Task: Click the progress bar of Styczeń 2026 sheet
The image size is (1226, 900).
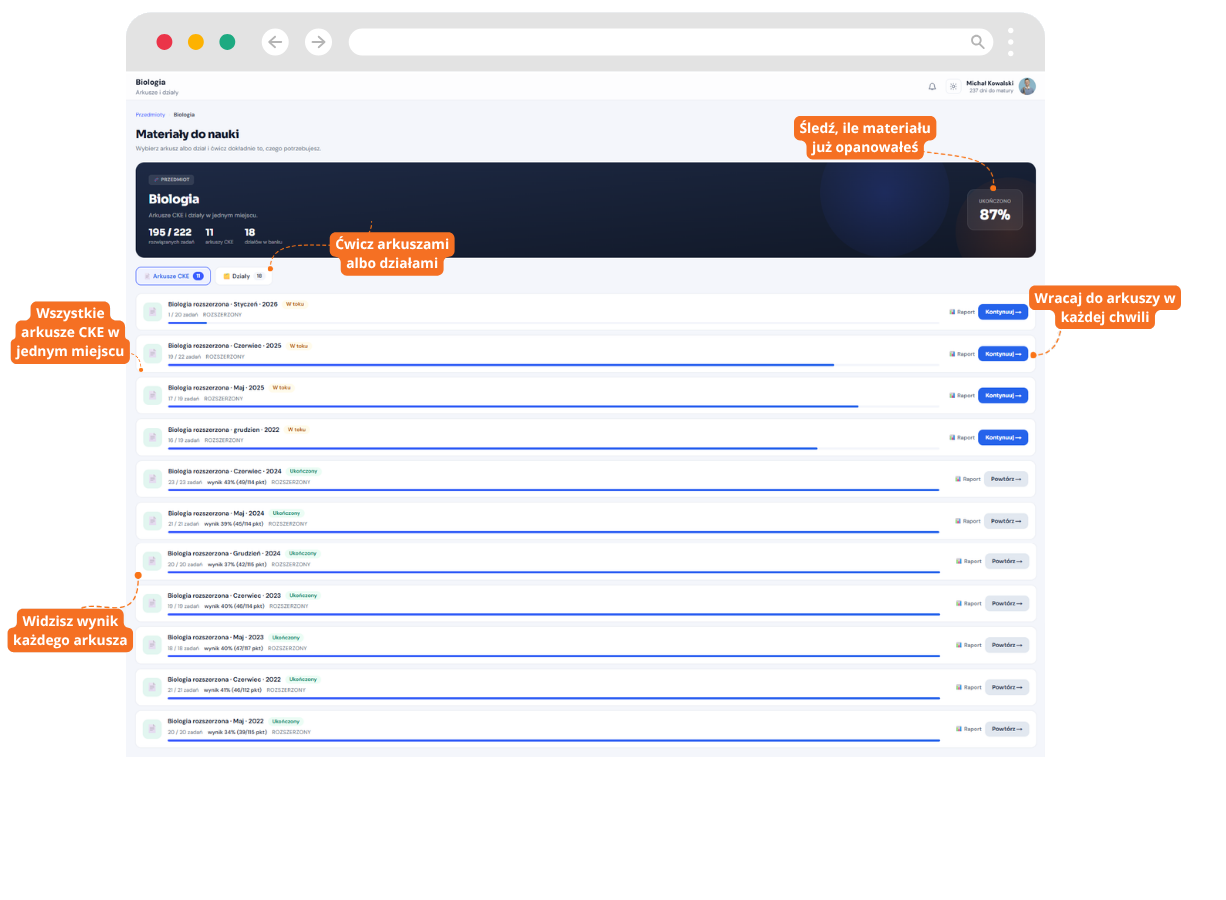Action: (553, 323)
